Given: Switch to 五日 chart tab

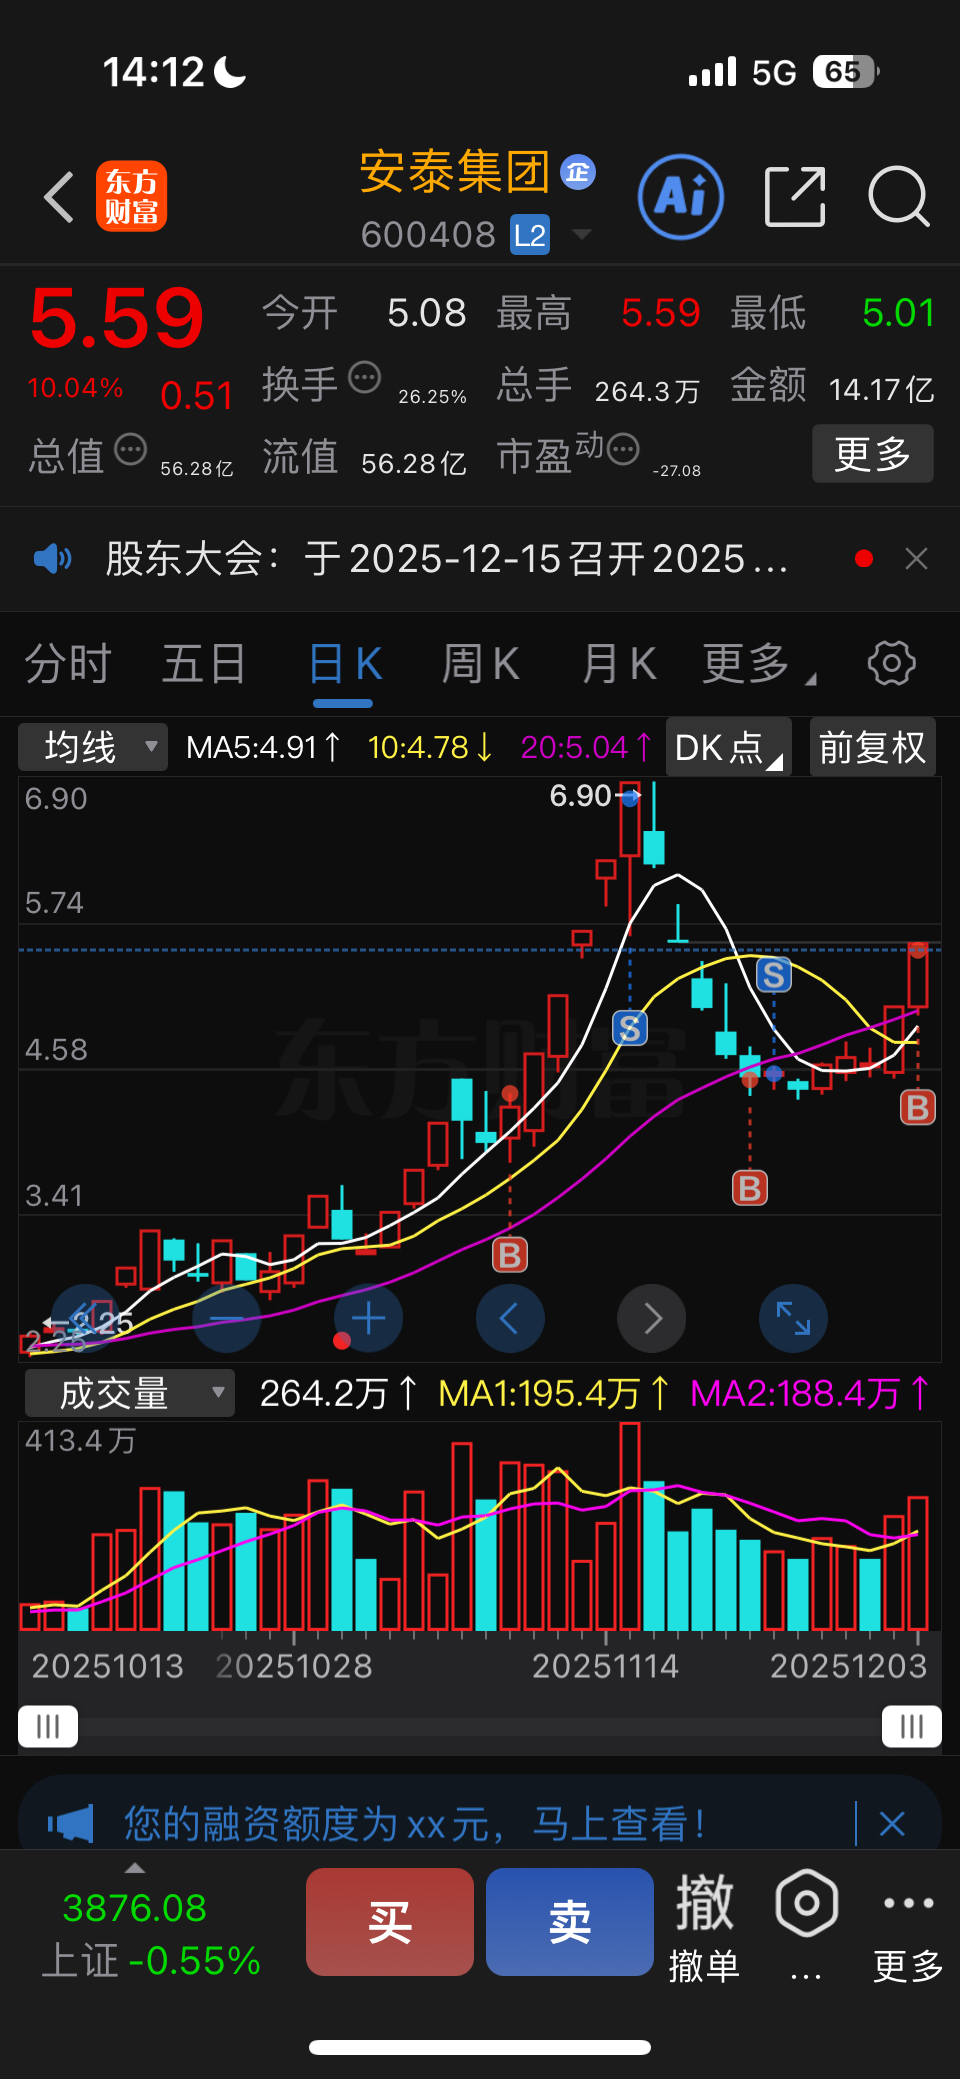Looking at the screenshot, I should [205, 664].
